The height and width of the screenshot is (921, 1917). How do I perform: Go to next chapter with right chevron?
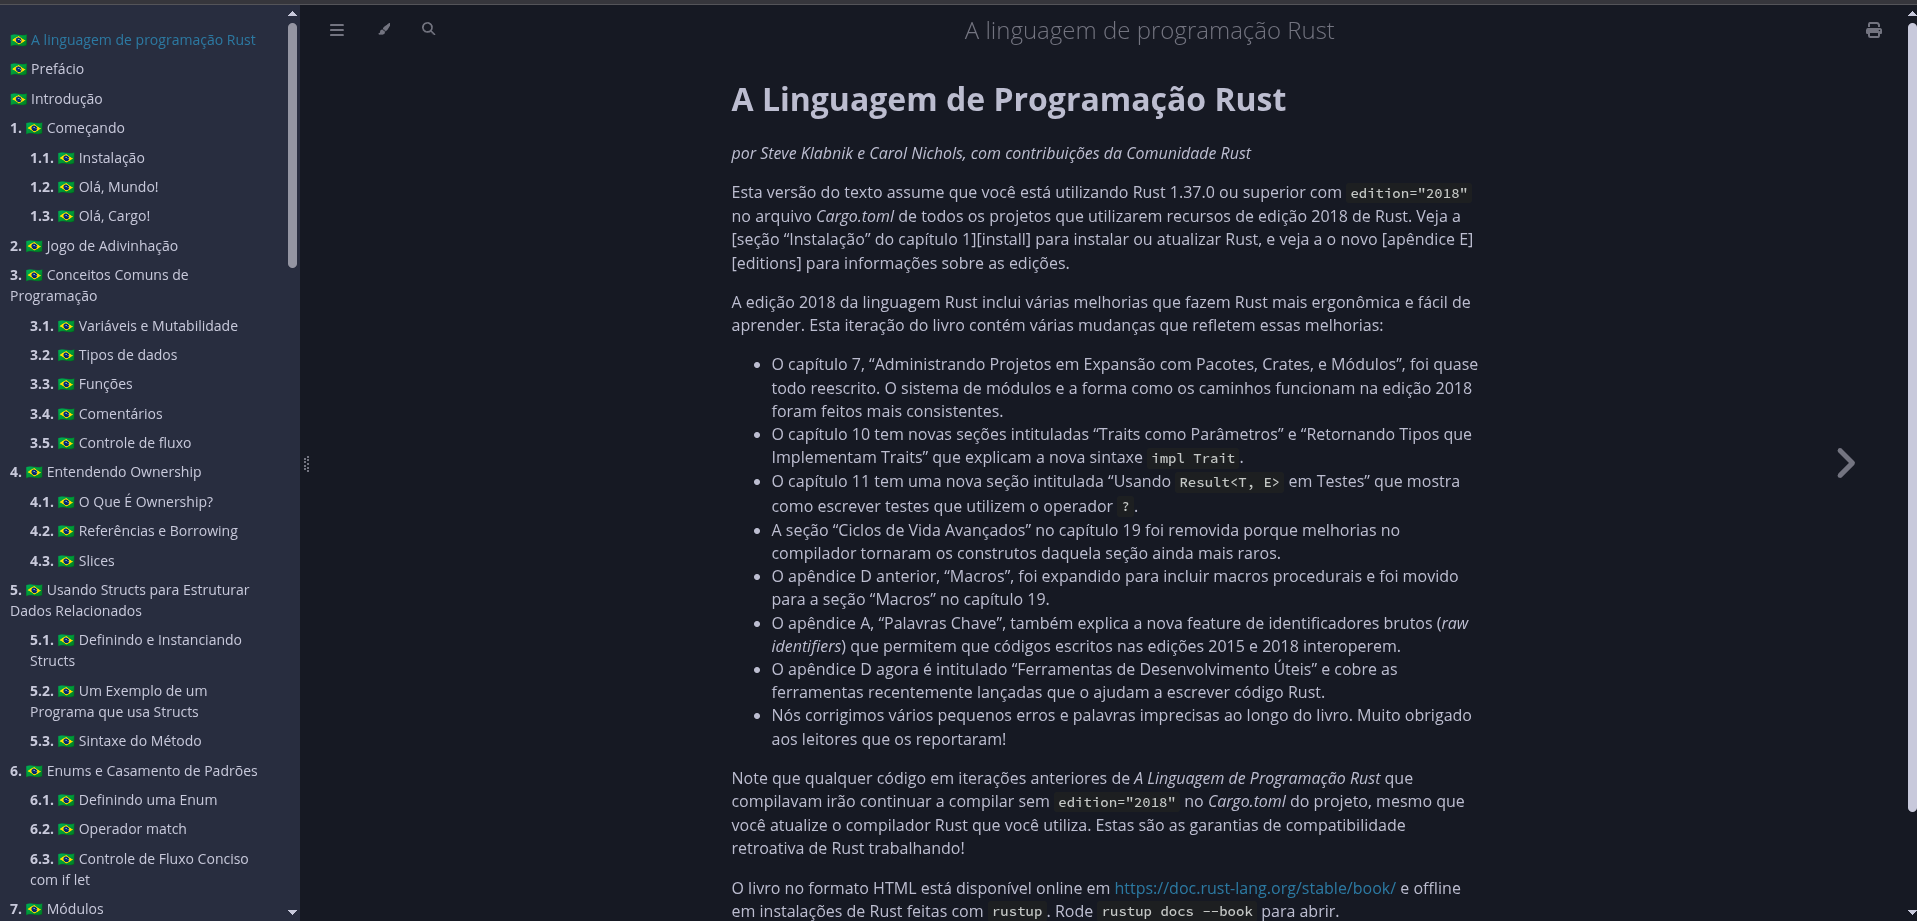pyautogui.click(x=1846, y=463)
